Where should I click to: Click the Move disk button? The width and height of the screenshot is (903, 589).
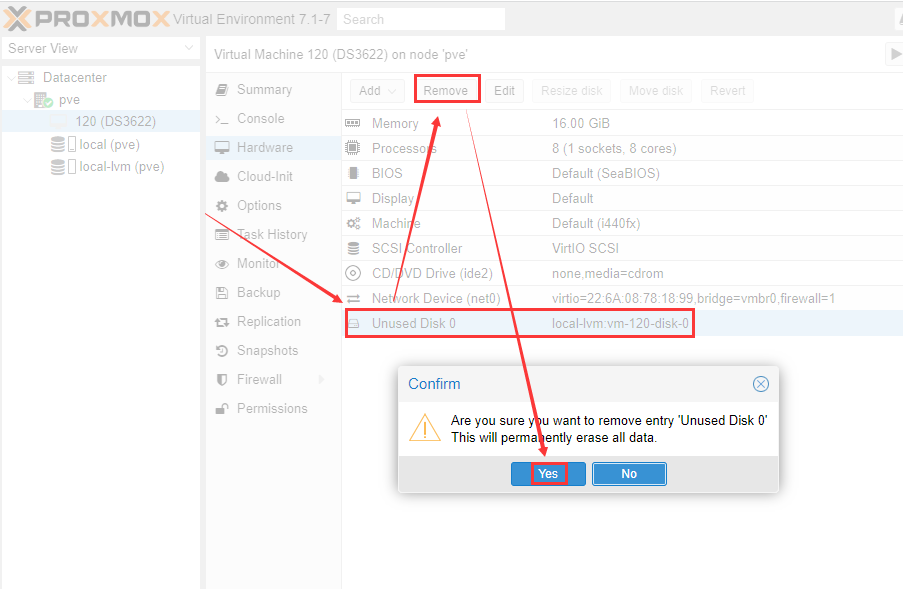(656, 90)
